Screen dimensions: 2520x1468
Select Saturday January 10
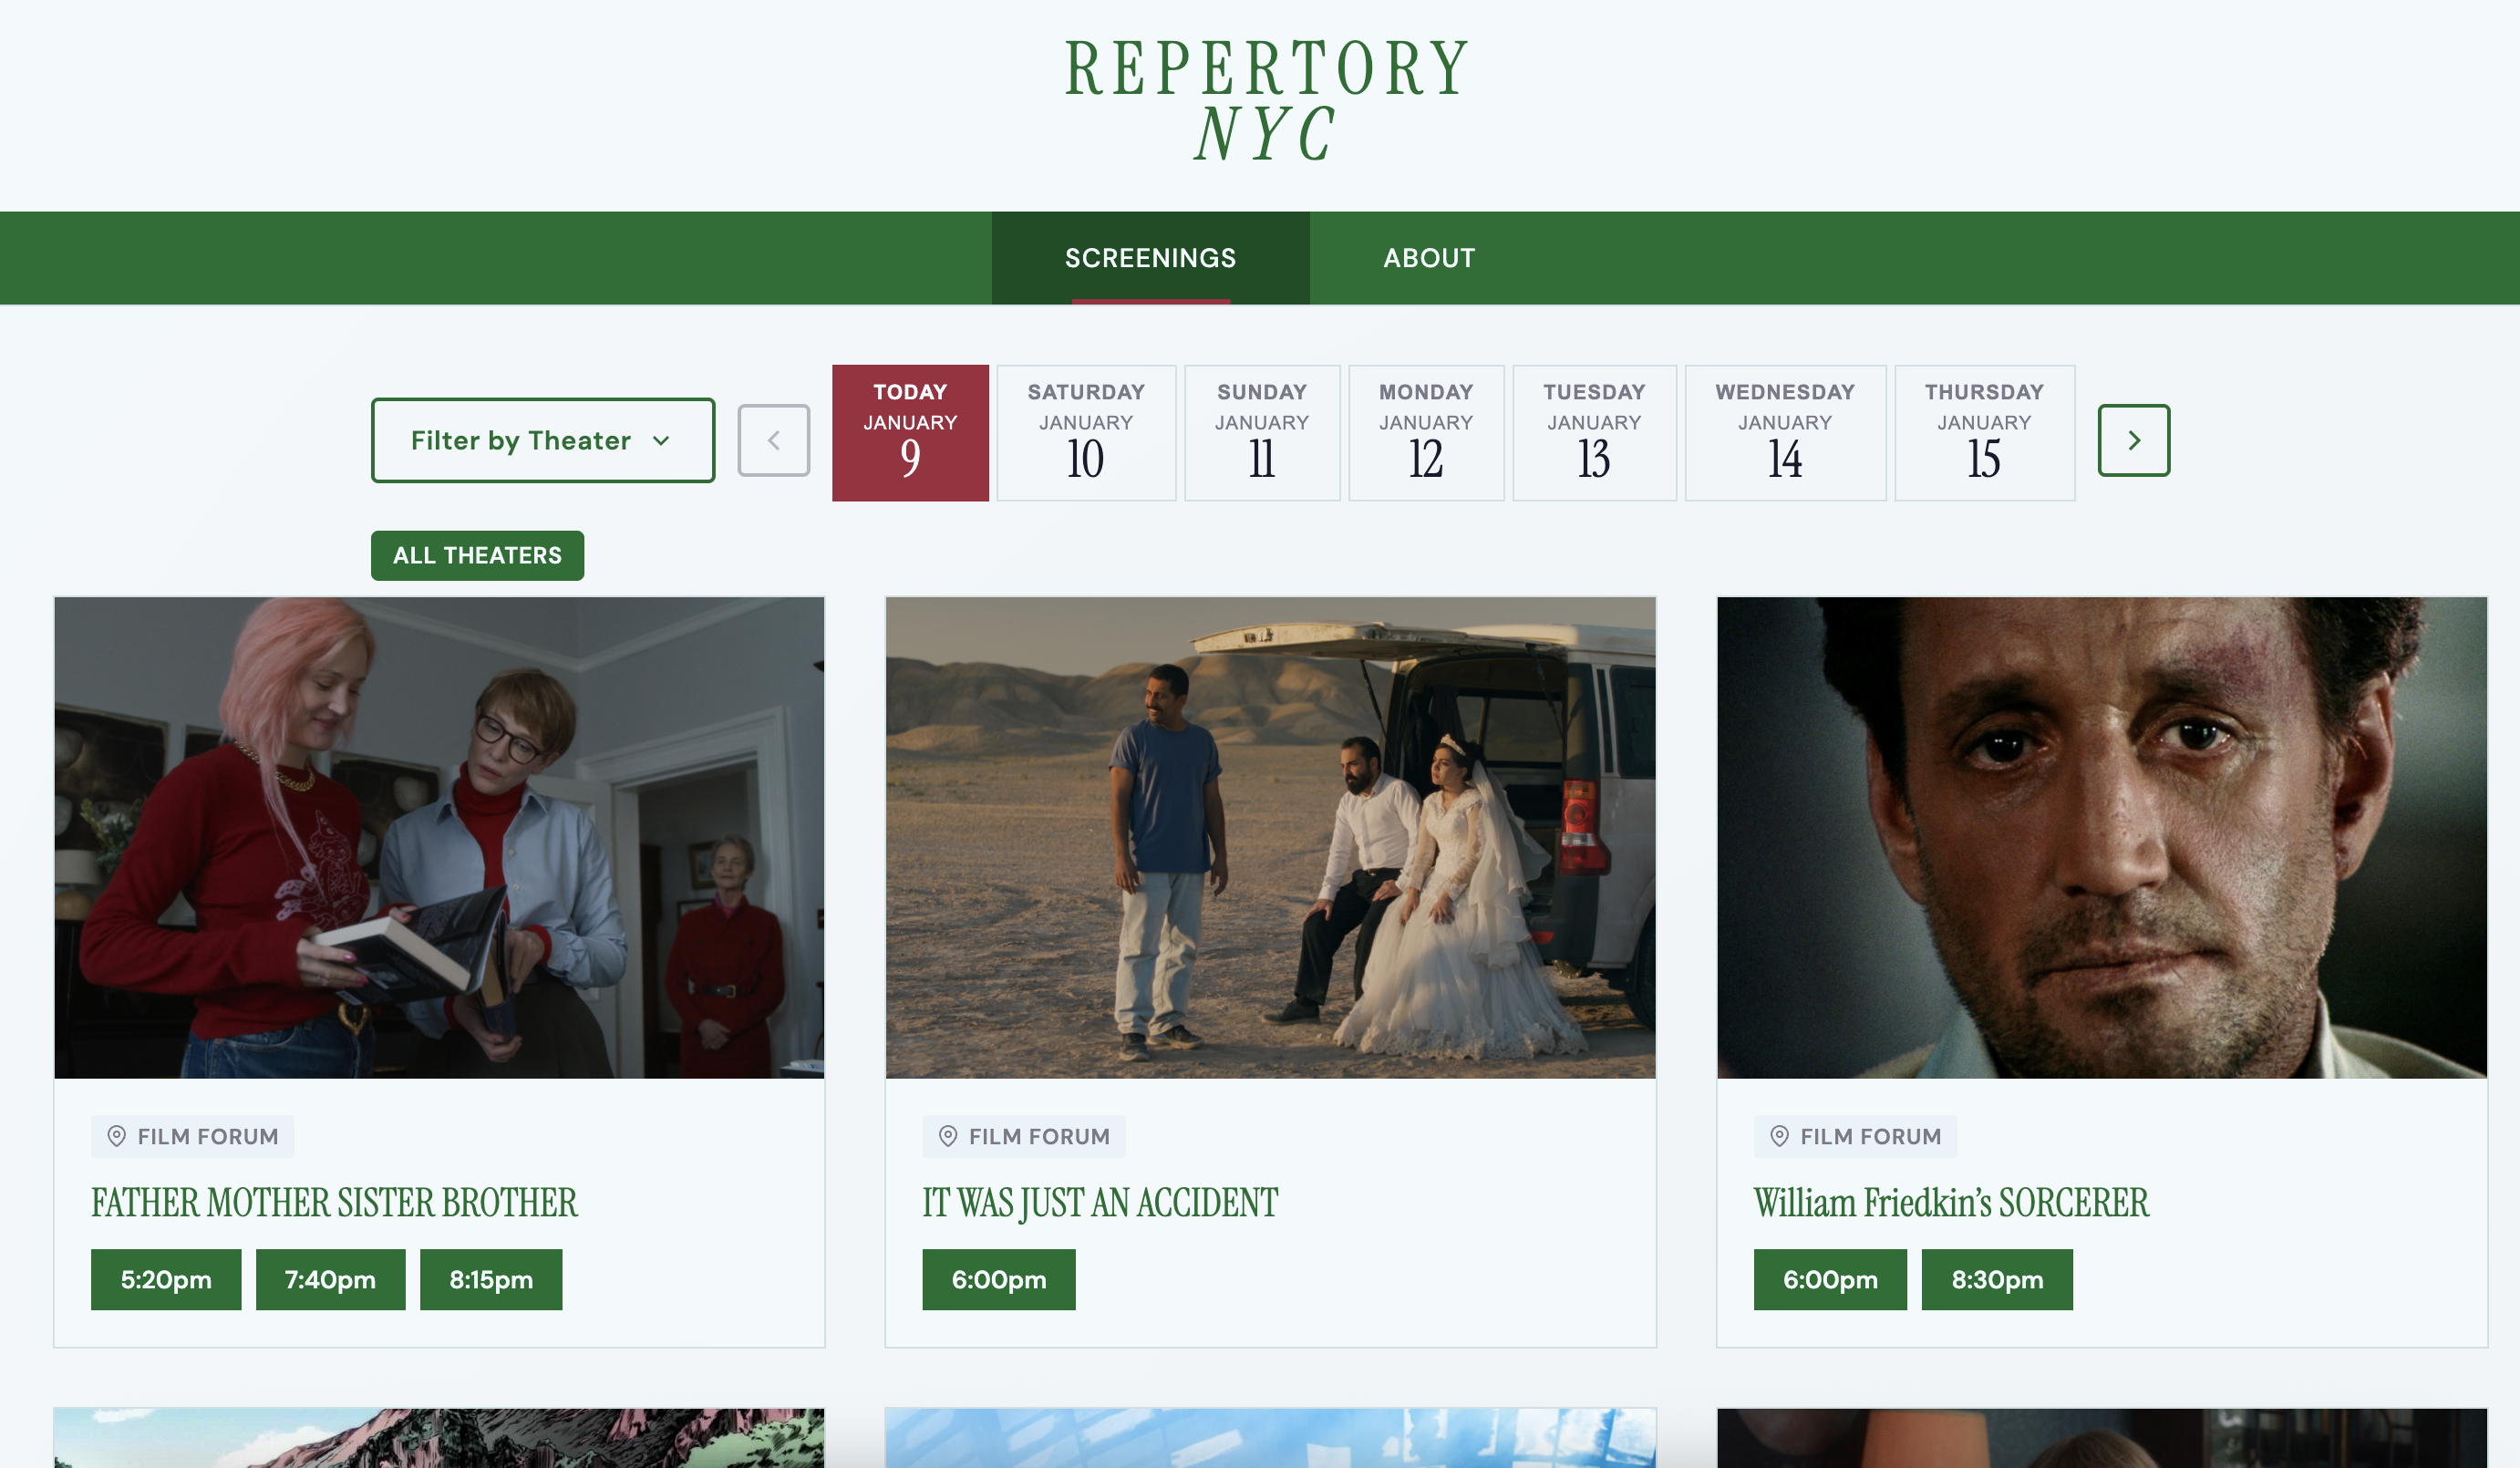click(1086, 432)
